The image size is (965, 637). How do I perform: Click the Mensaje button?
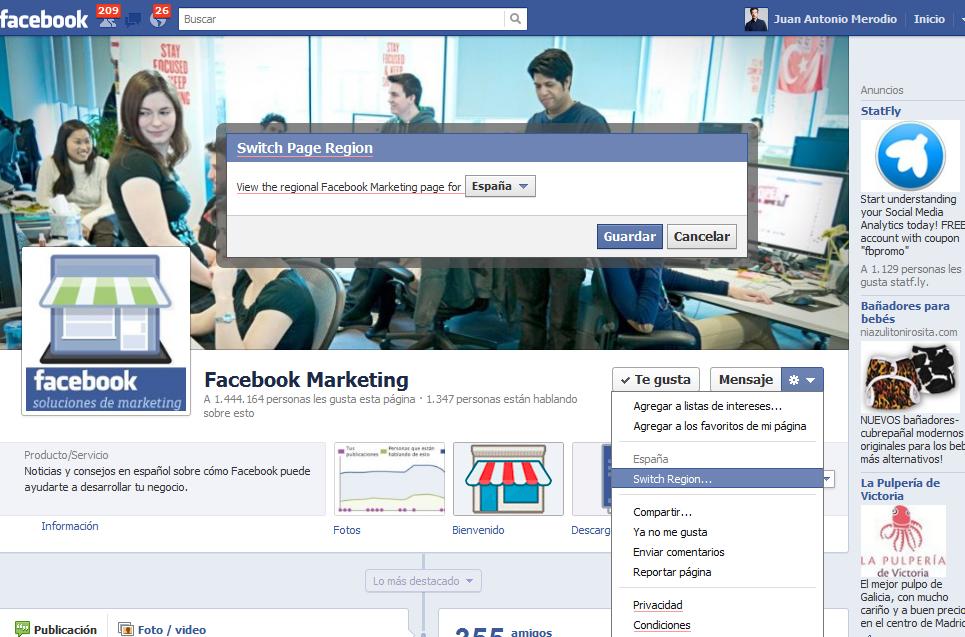[746, 380]
